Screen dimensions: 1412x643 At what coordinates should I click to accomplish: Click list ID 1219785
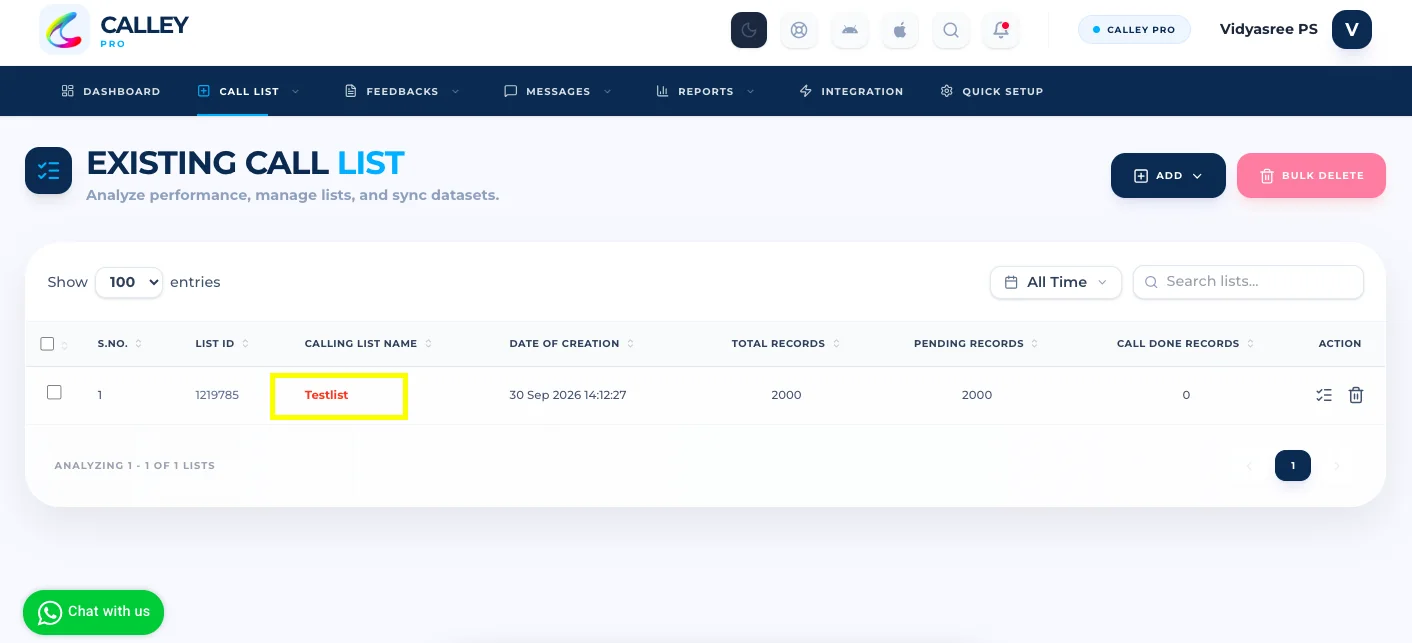point(217,395)
